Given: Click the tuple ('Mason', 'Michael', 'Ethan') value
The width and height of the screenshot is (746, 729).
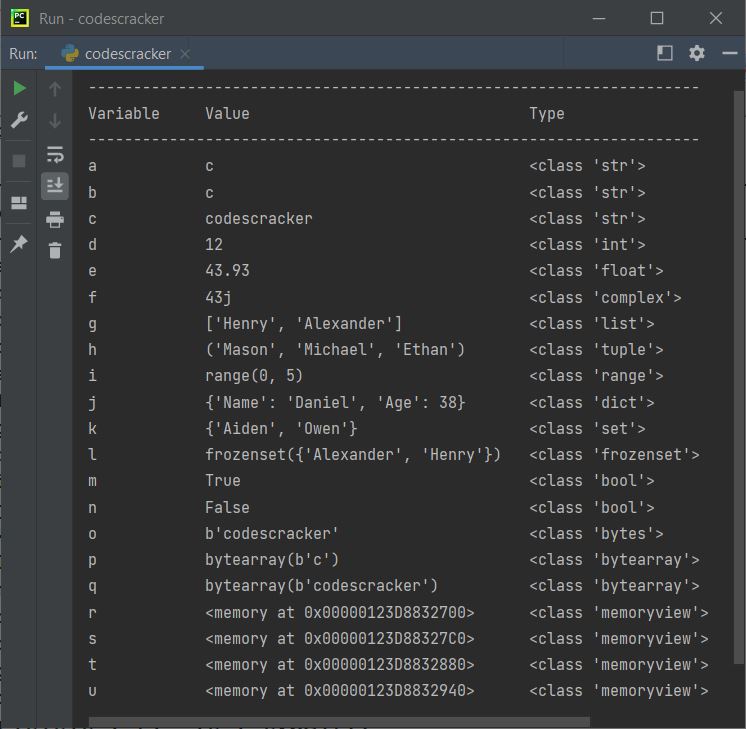Looking at the screenshot, I should 335,350.
